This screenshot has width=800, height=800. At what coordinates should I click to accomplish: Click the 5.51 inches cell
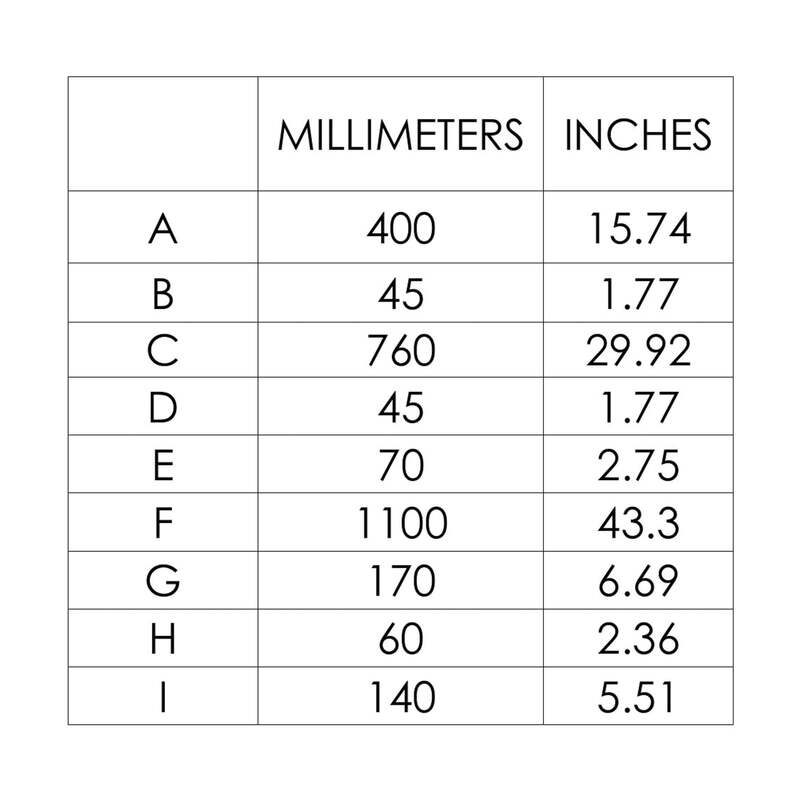point(636,696)
